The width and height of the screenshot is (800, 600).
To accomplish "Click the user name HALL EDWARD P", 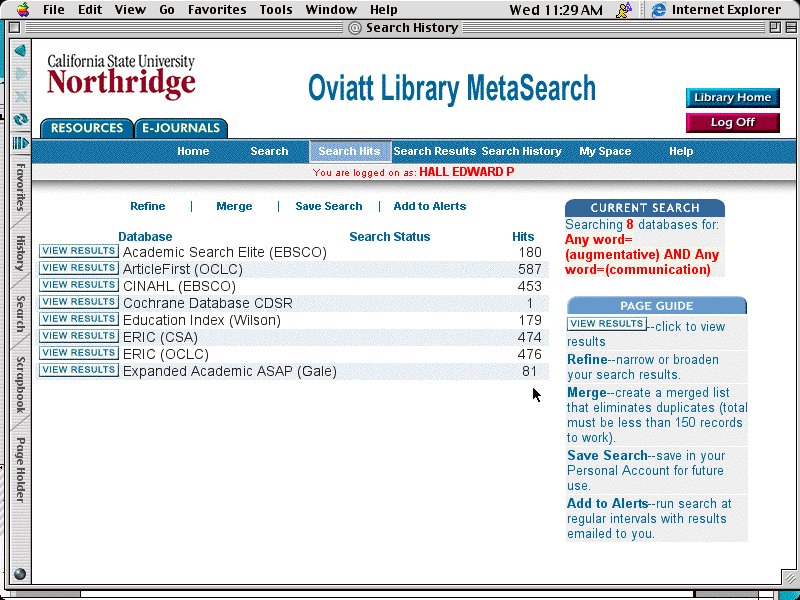I will [x=466, y=172].
